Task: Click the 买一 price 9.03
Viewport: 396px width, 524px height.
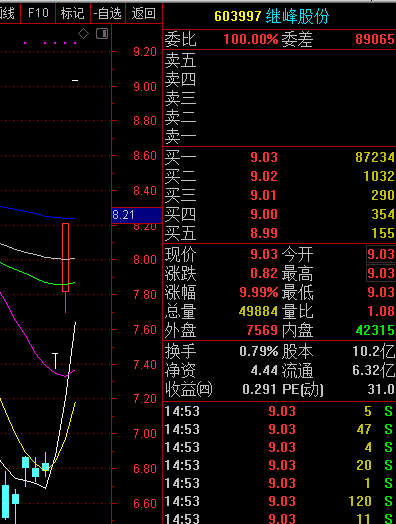Action: click(x=264, y=157)
